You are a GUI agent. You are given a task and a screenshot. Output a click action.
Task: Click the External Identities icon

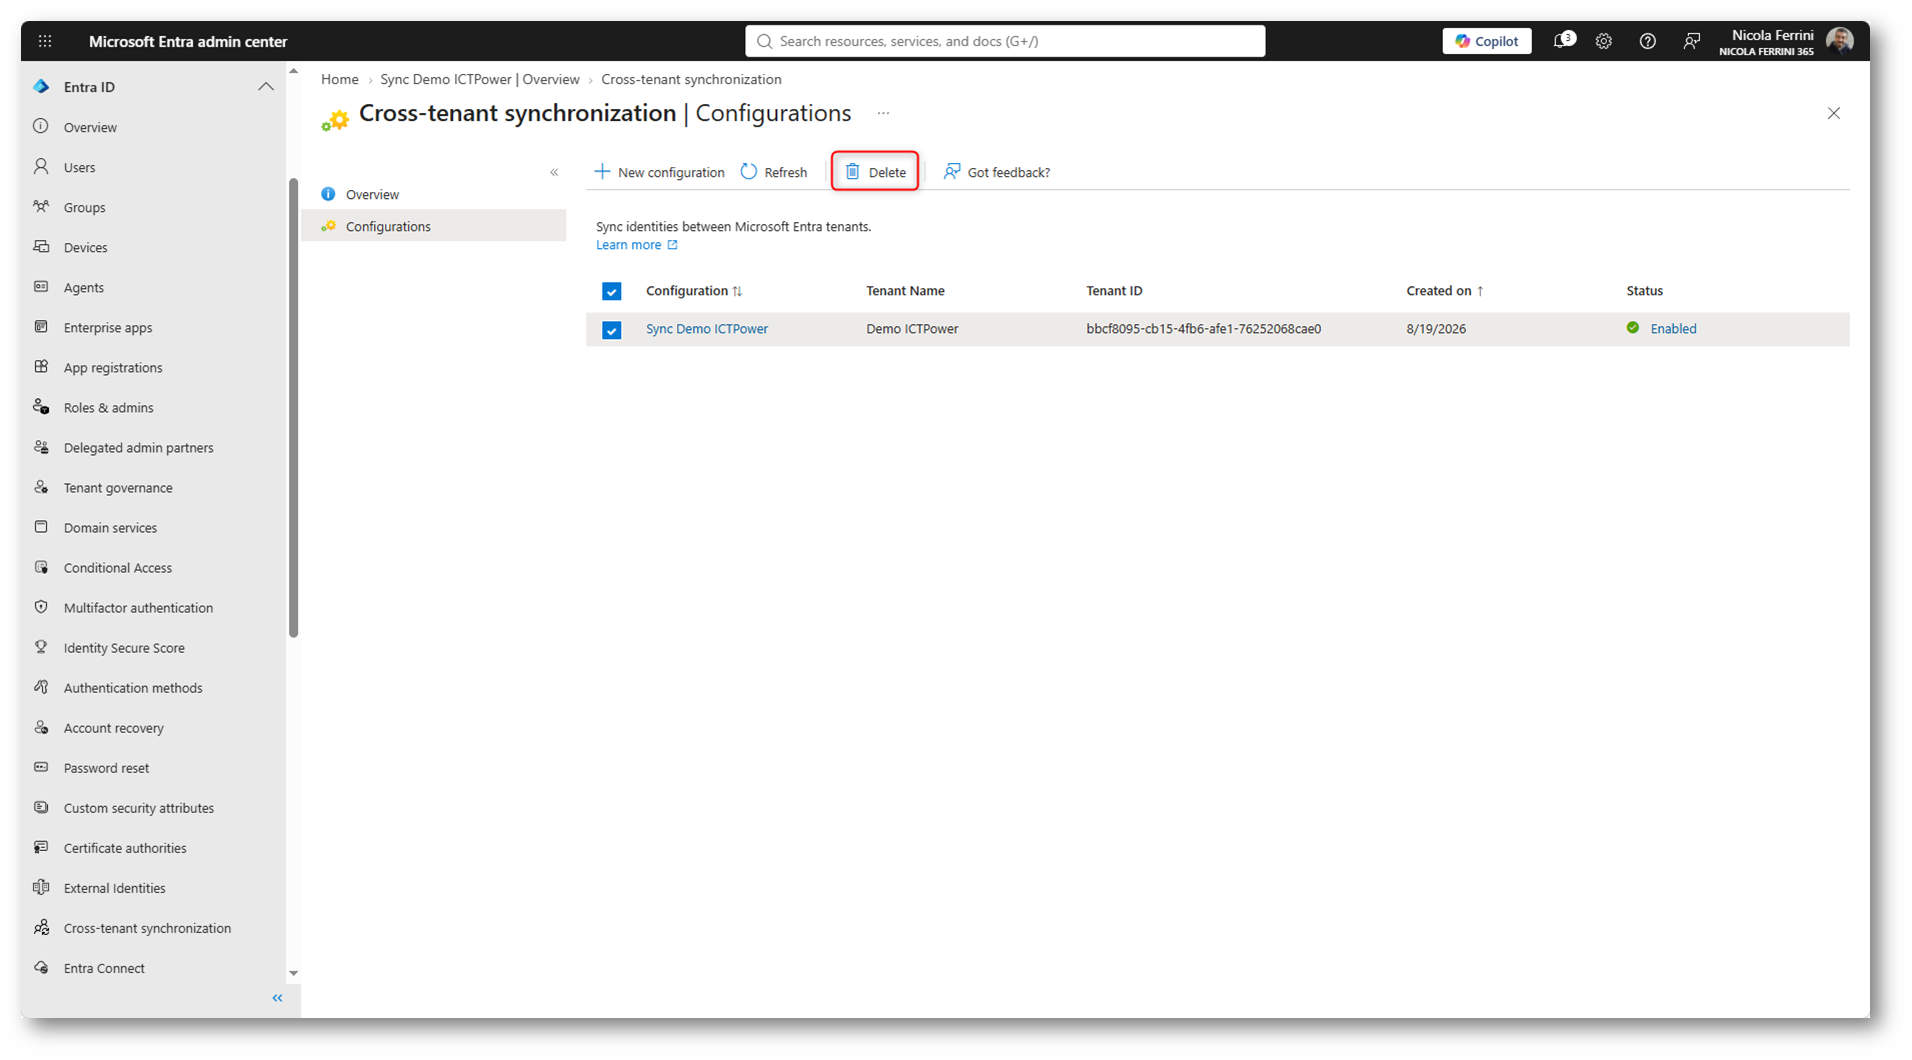point(41,887)
